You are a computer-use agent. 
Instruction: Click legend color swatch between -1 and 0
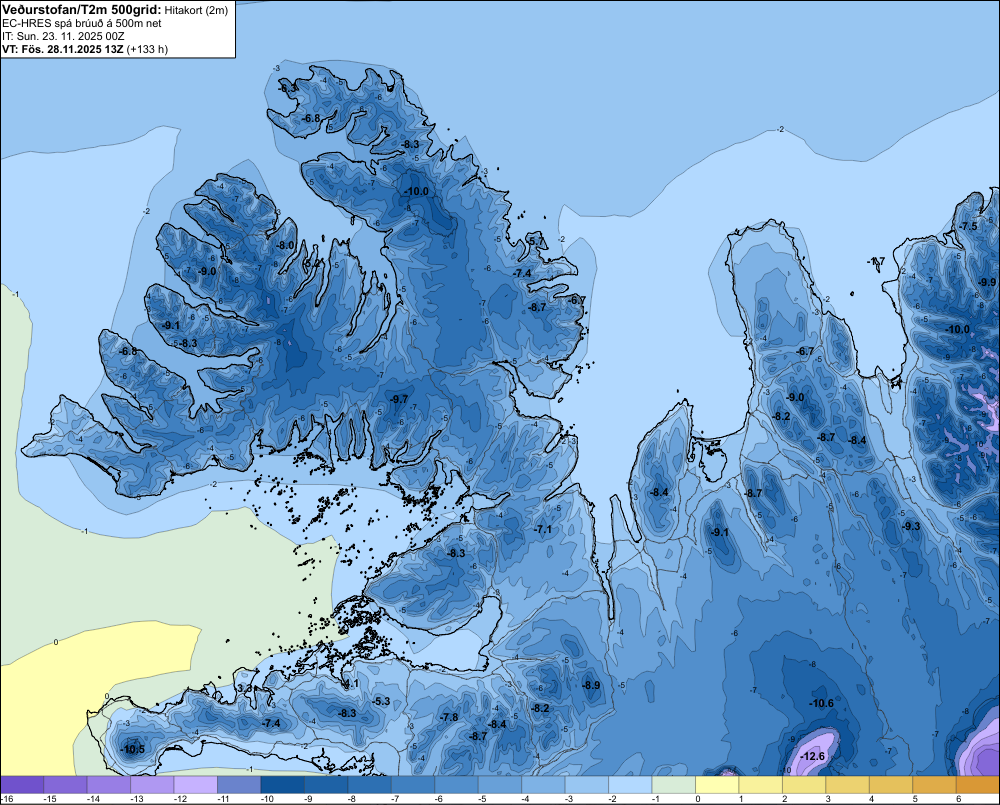pos(673,785)
